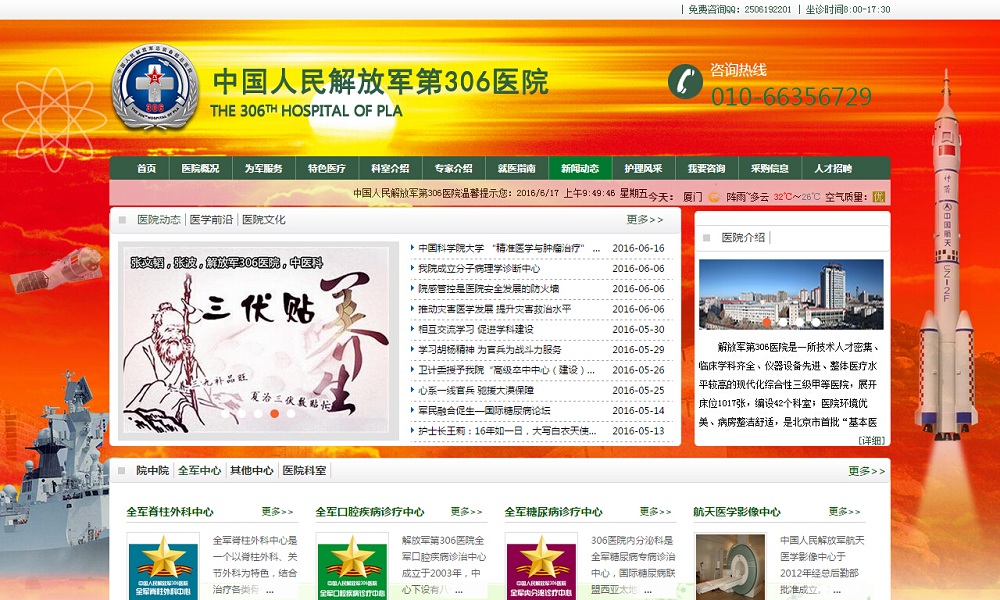Switch to the 医学前沿 tab
Viewport: 1000px width, 600px height.
click(211, 219)
